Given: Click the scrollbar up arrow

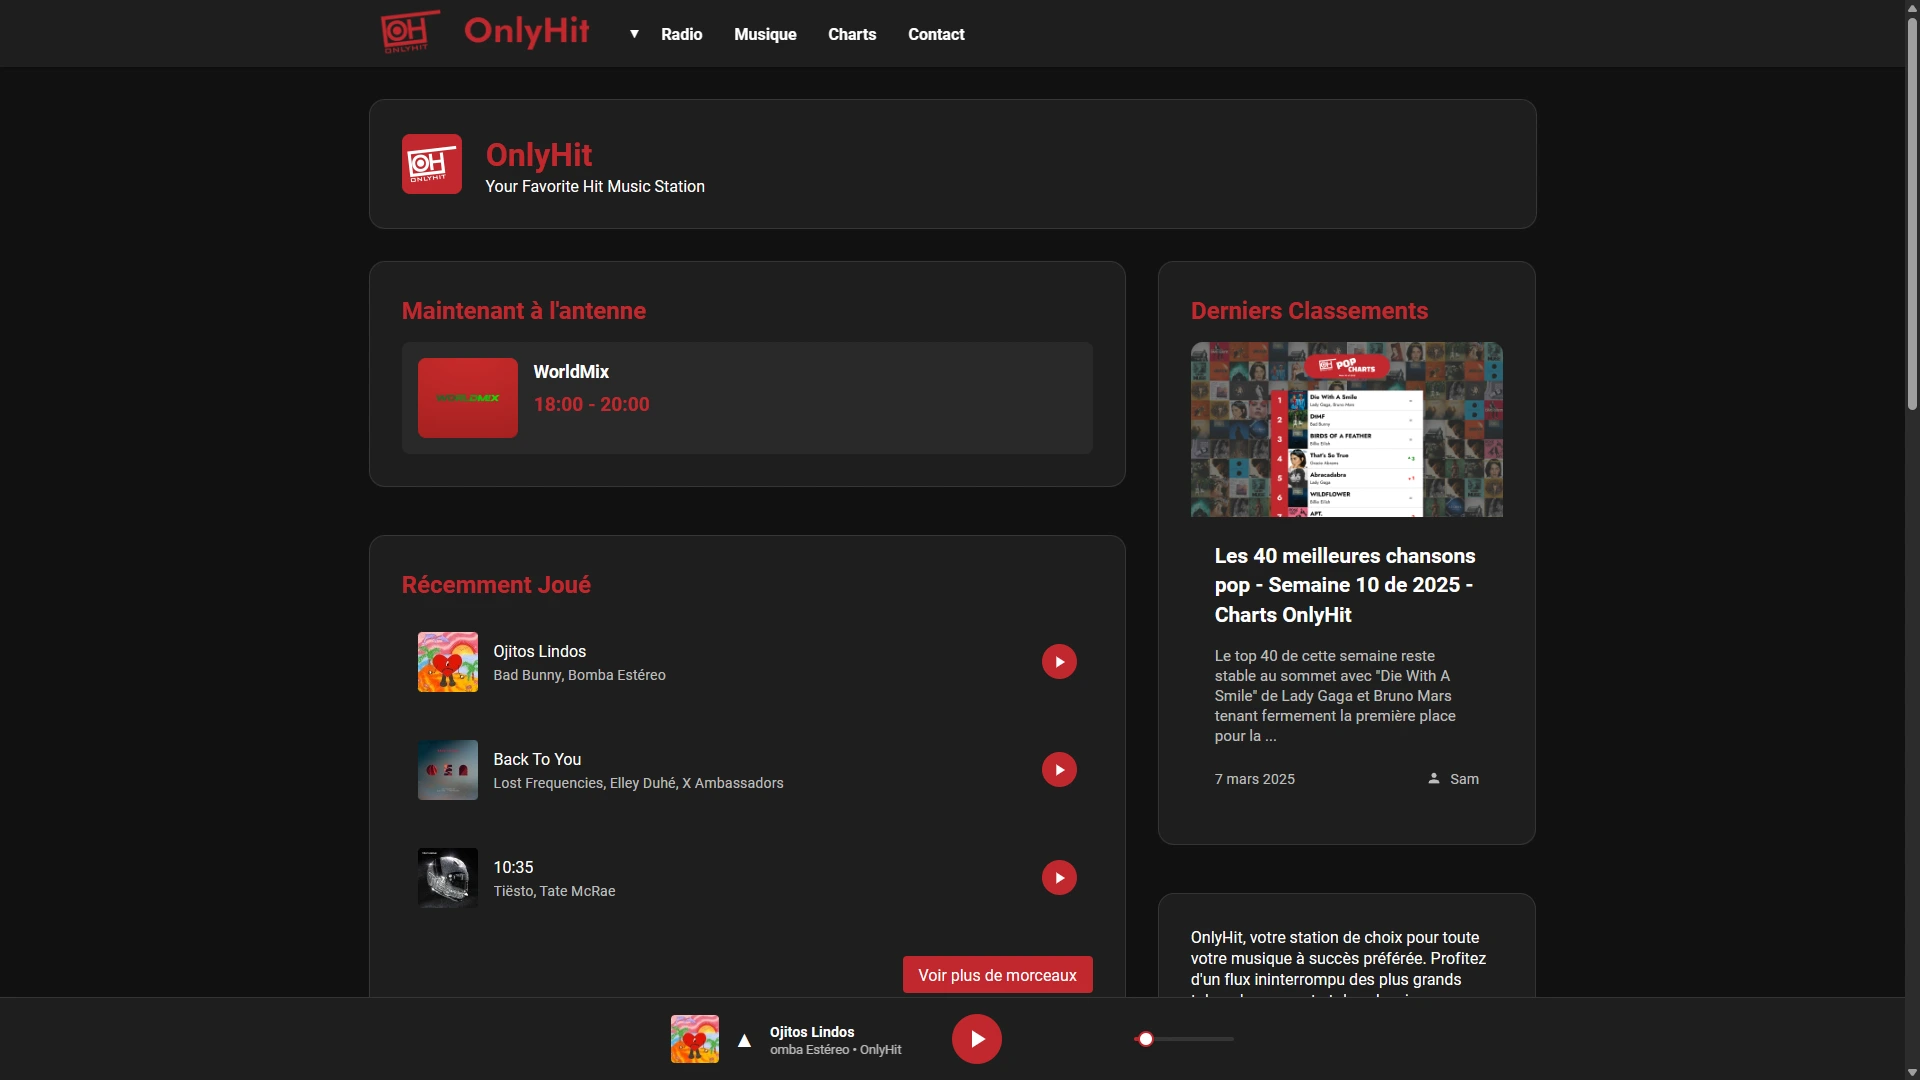Looking at the screenshot, I should 1912,7.
